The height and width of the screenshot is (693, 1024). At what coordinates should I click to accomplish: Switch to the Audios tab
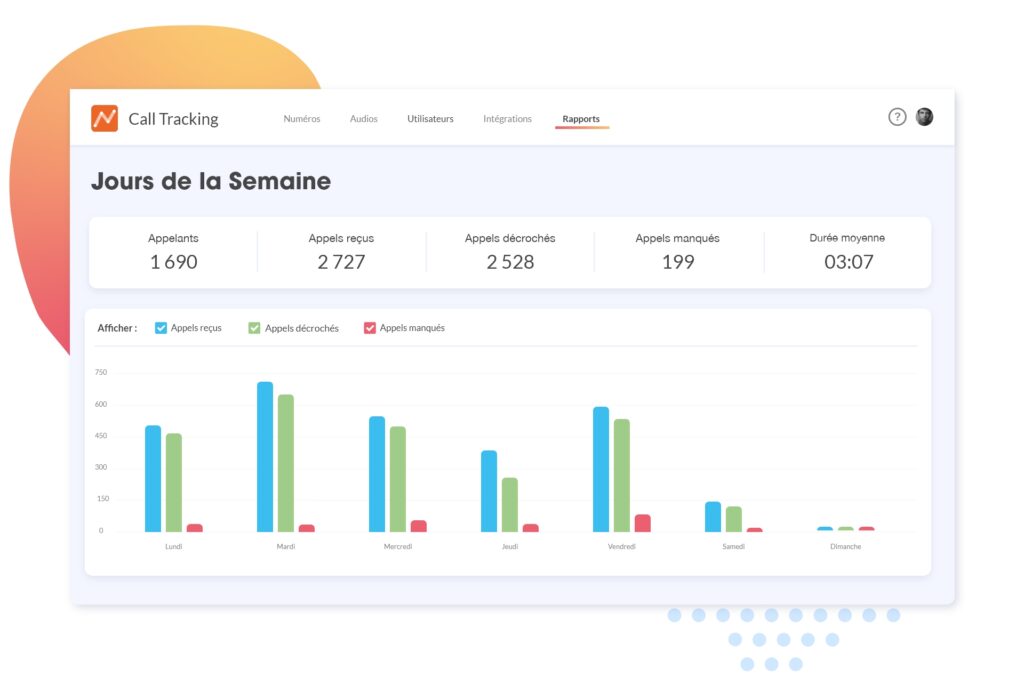coord(364,119)
